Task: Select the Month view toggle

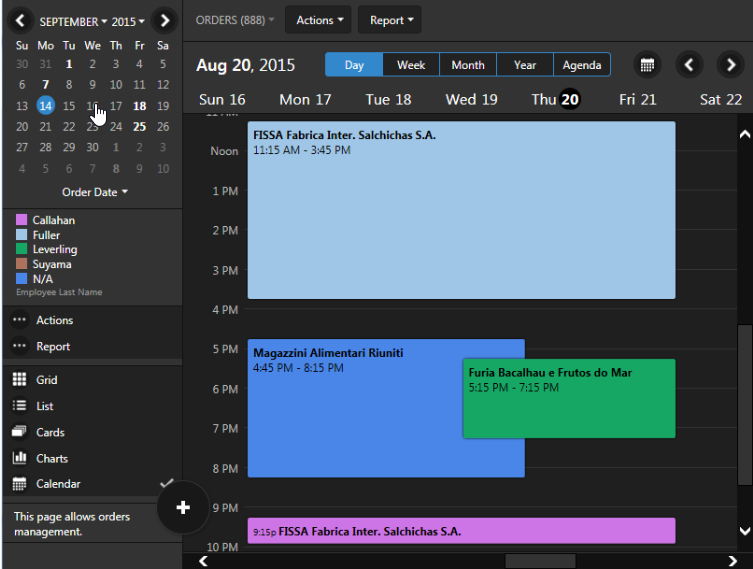Action: (x=468, y=65)
